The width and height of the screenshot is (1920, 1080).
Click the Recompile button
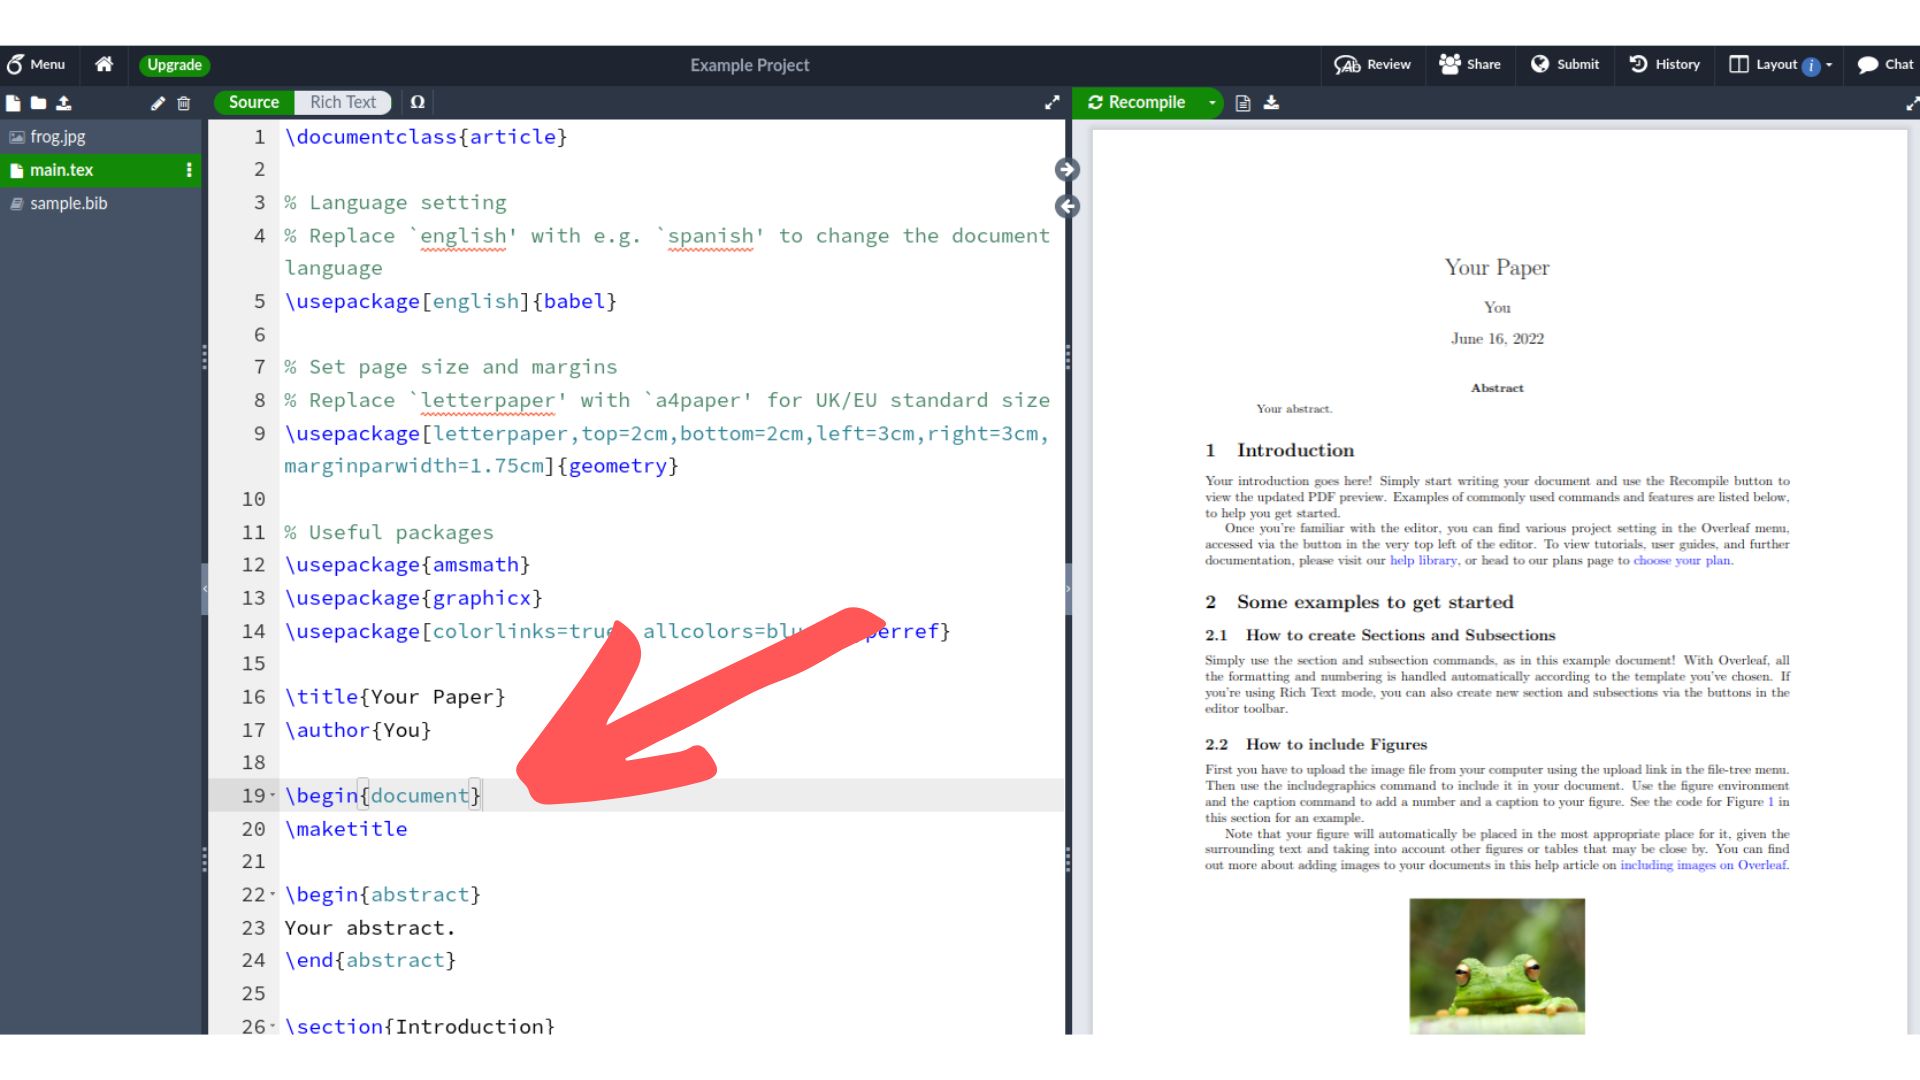1145,102
